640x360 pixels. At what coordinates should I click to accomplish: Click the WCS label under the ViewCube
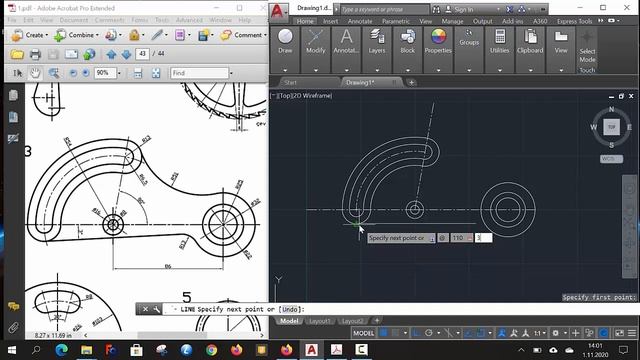coord(611,158)
